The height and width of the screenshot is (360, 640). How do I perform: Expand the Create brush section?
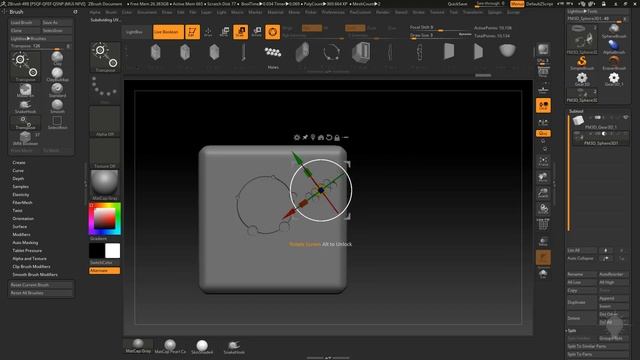click(19, 162)
